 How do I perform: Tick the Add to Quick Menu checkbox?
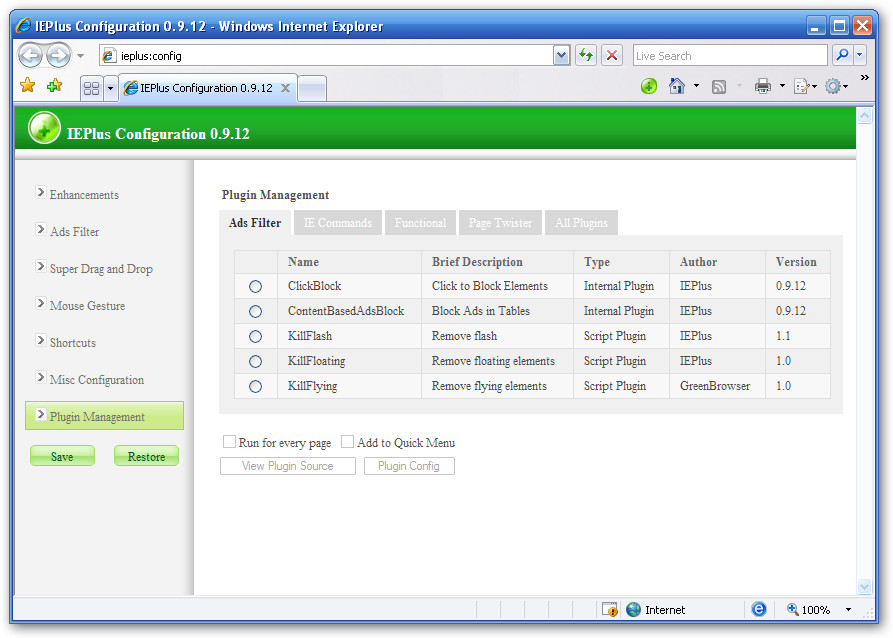coord(347,441)
